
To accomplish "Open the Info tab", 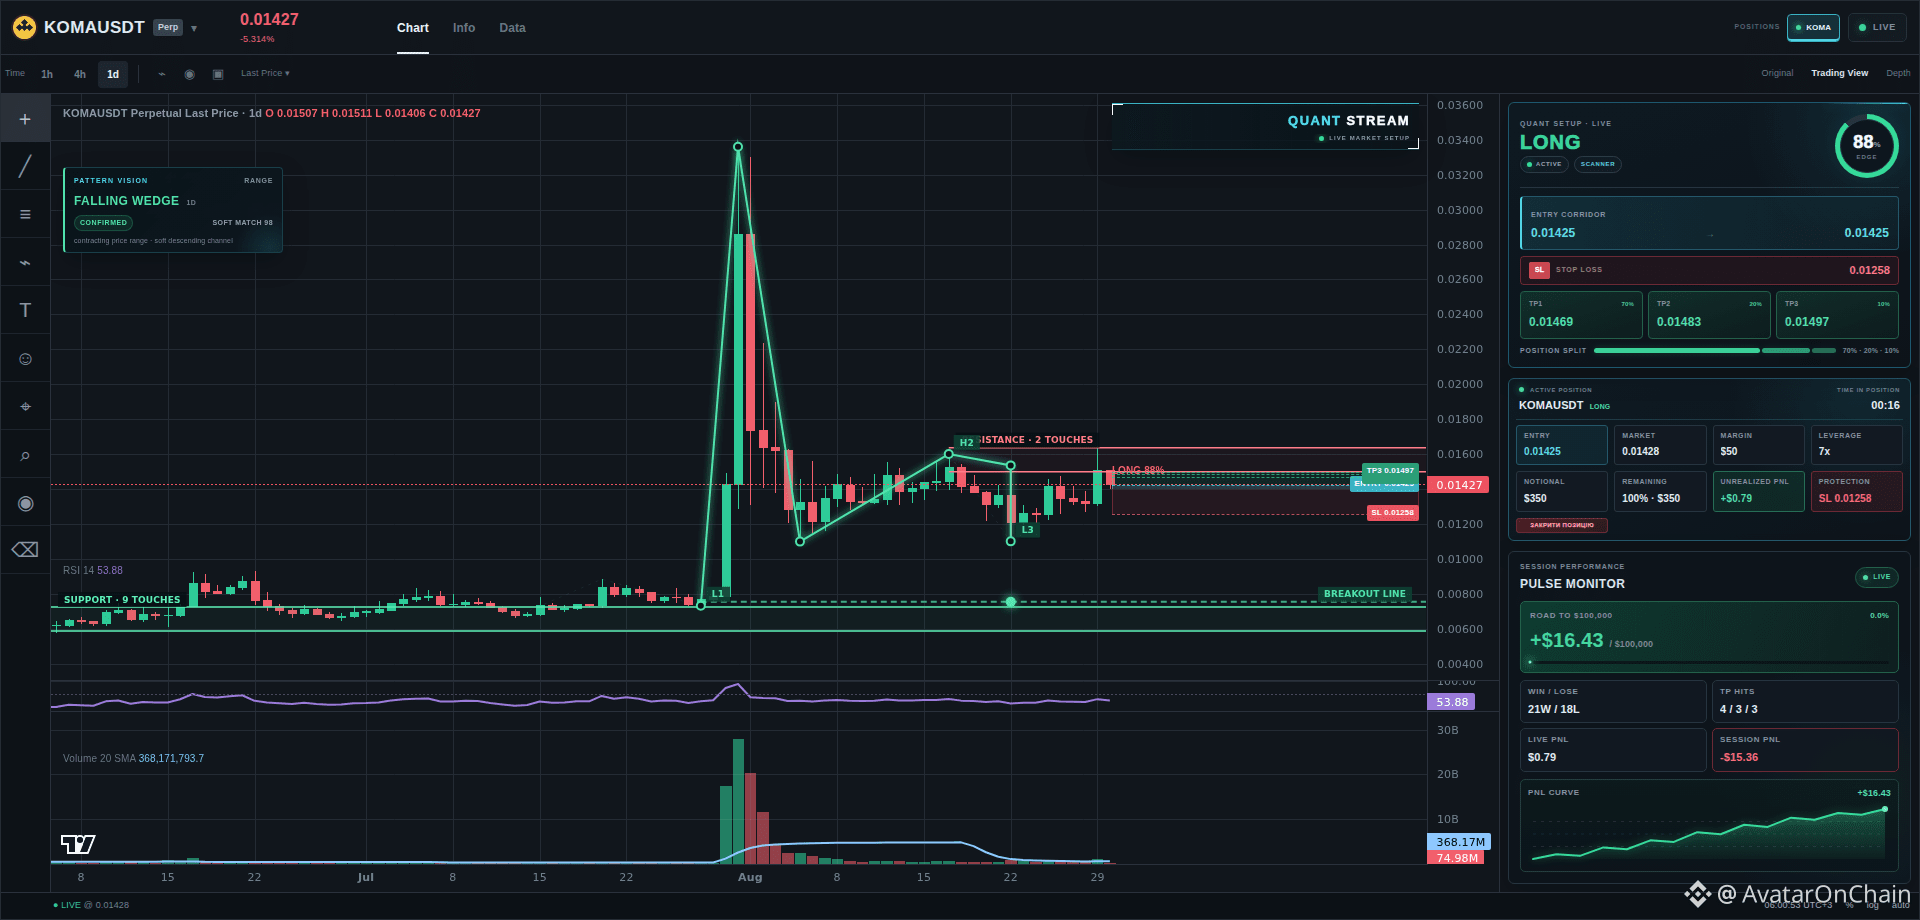I will (464, 28).
